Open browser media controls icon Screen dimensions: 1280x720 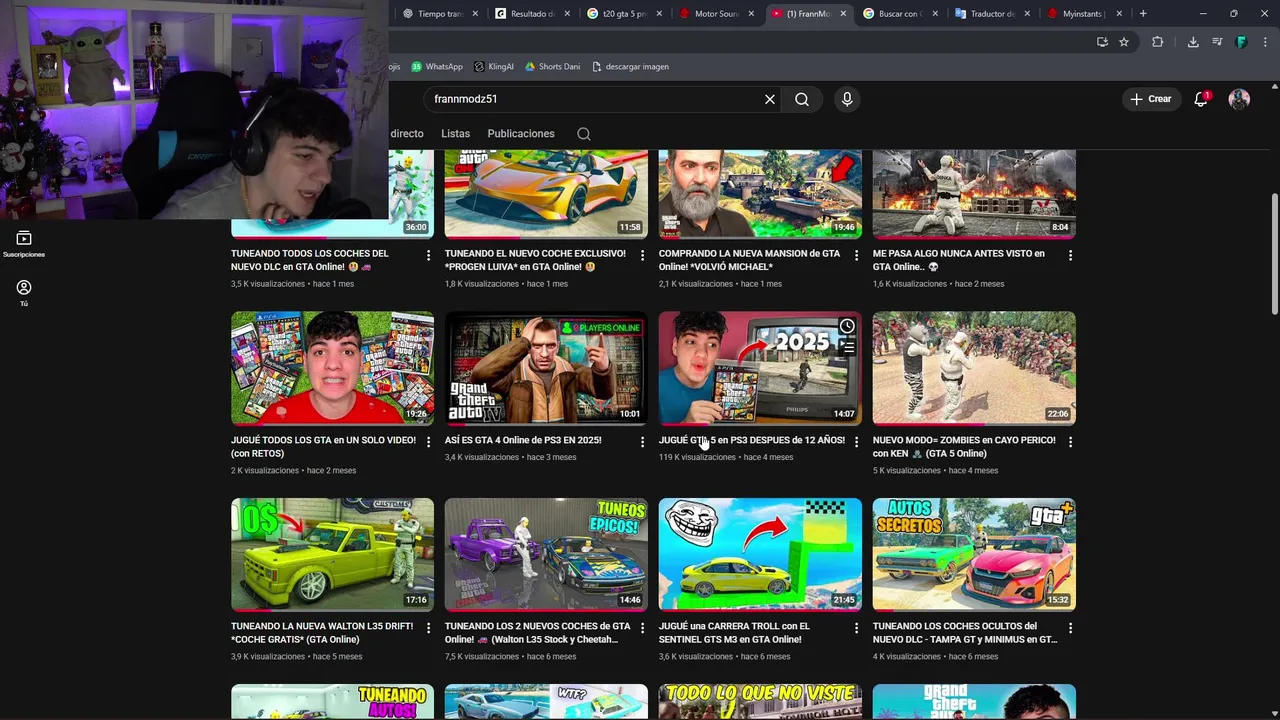1217,42
